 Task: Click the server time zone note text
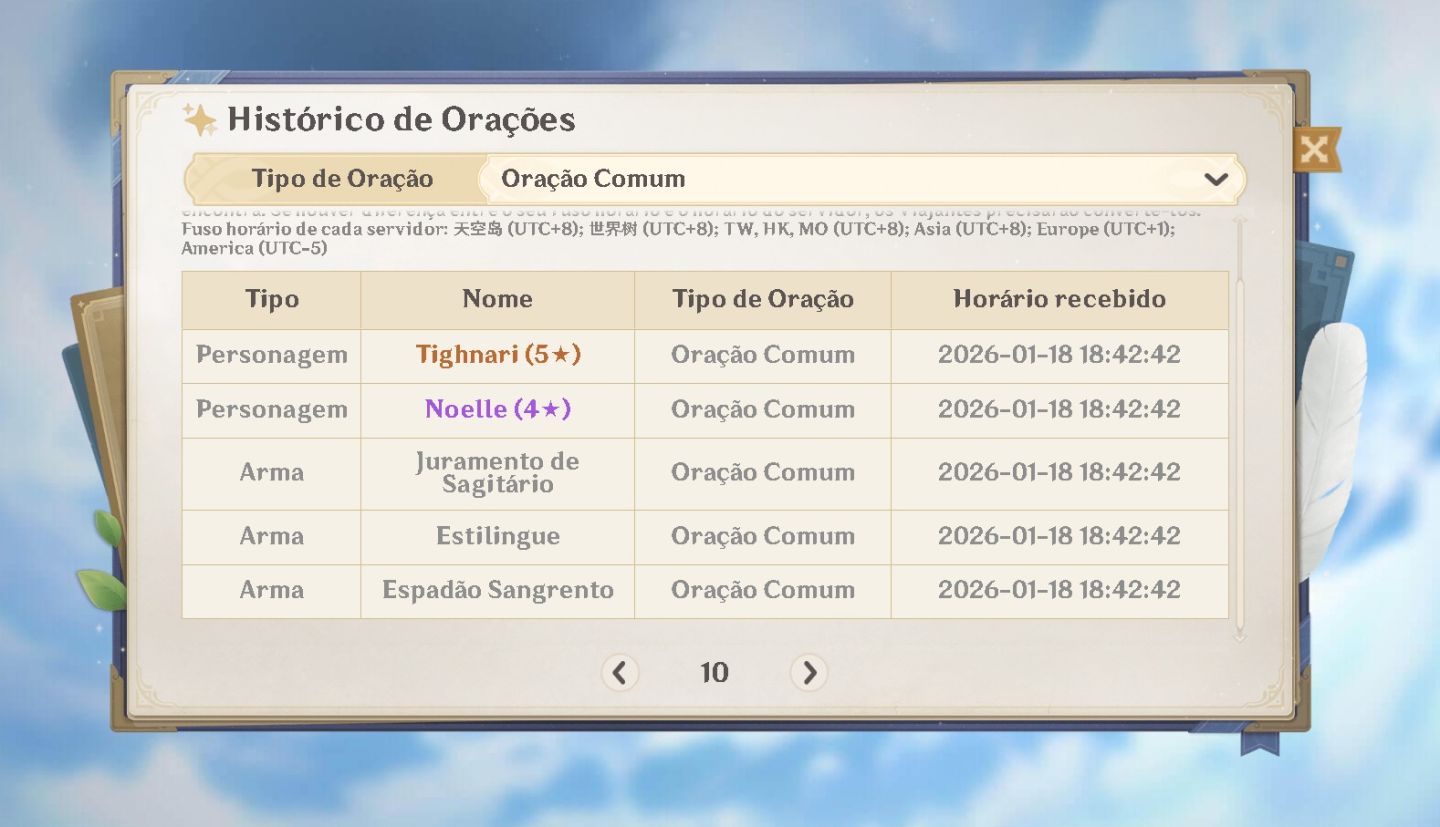(x=678, y=238)
